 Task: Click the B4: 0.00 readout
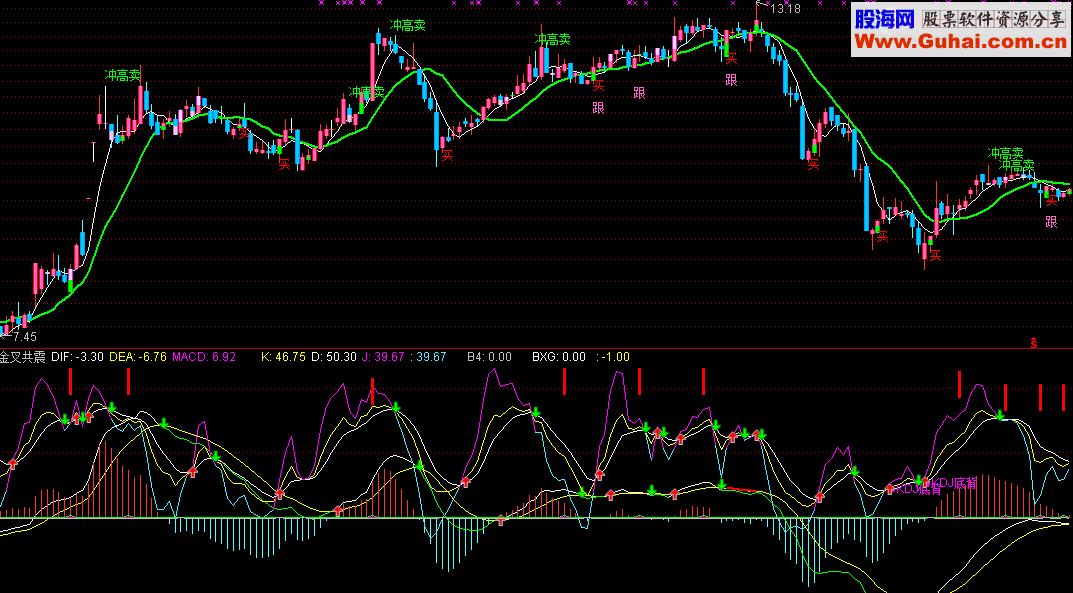coord(489,357)
